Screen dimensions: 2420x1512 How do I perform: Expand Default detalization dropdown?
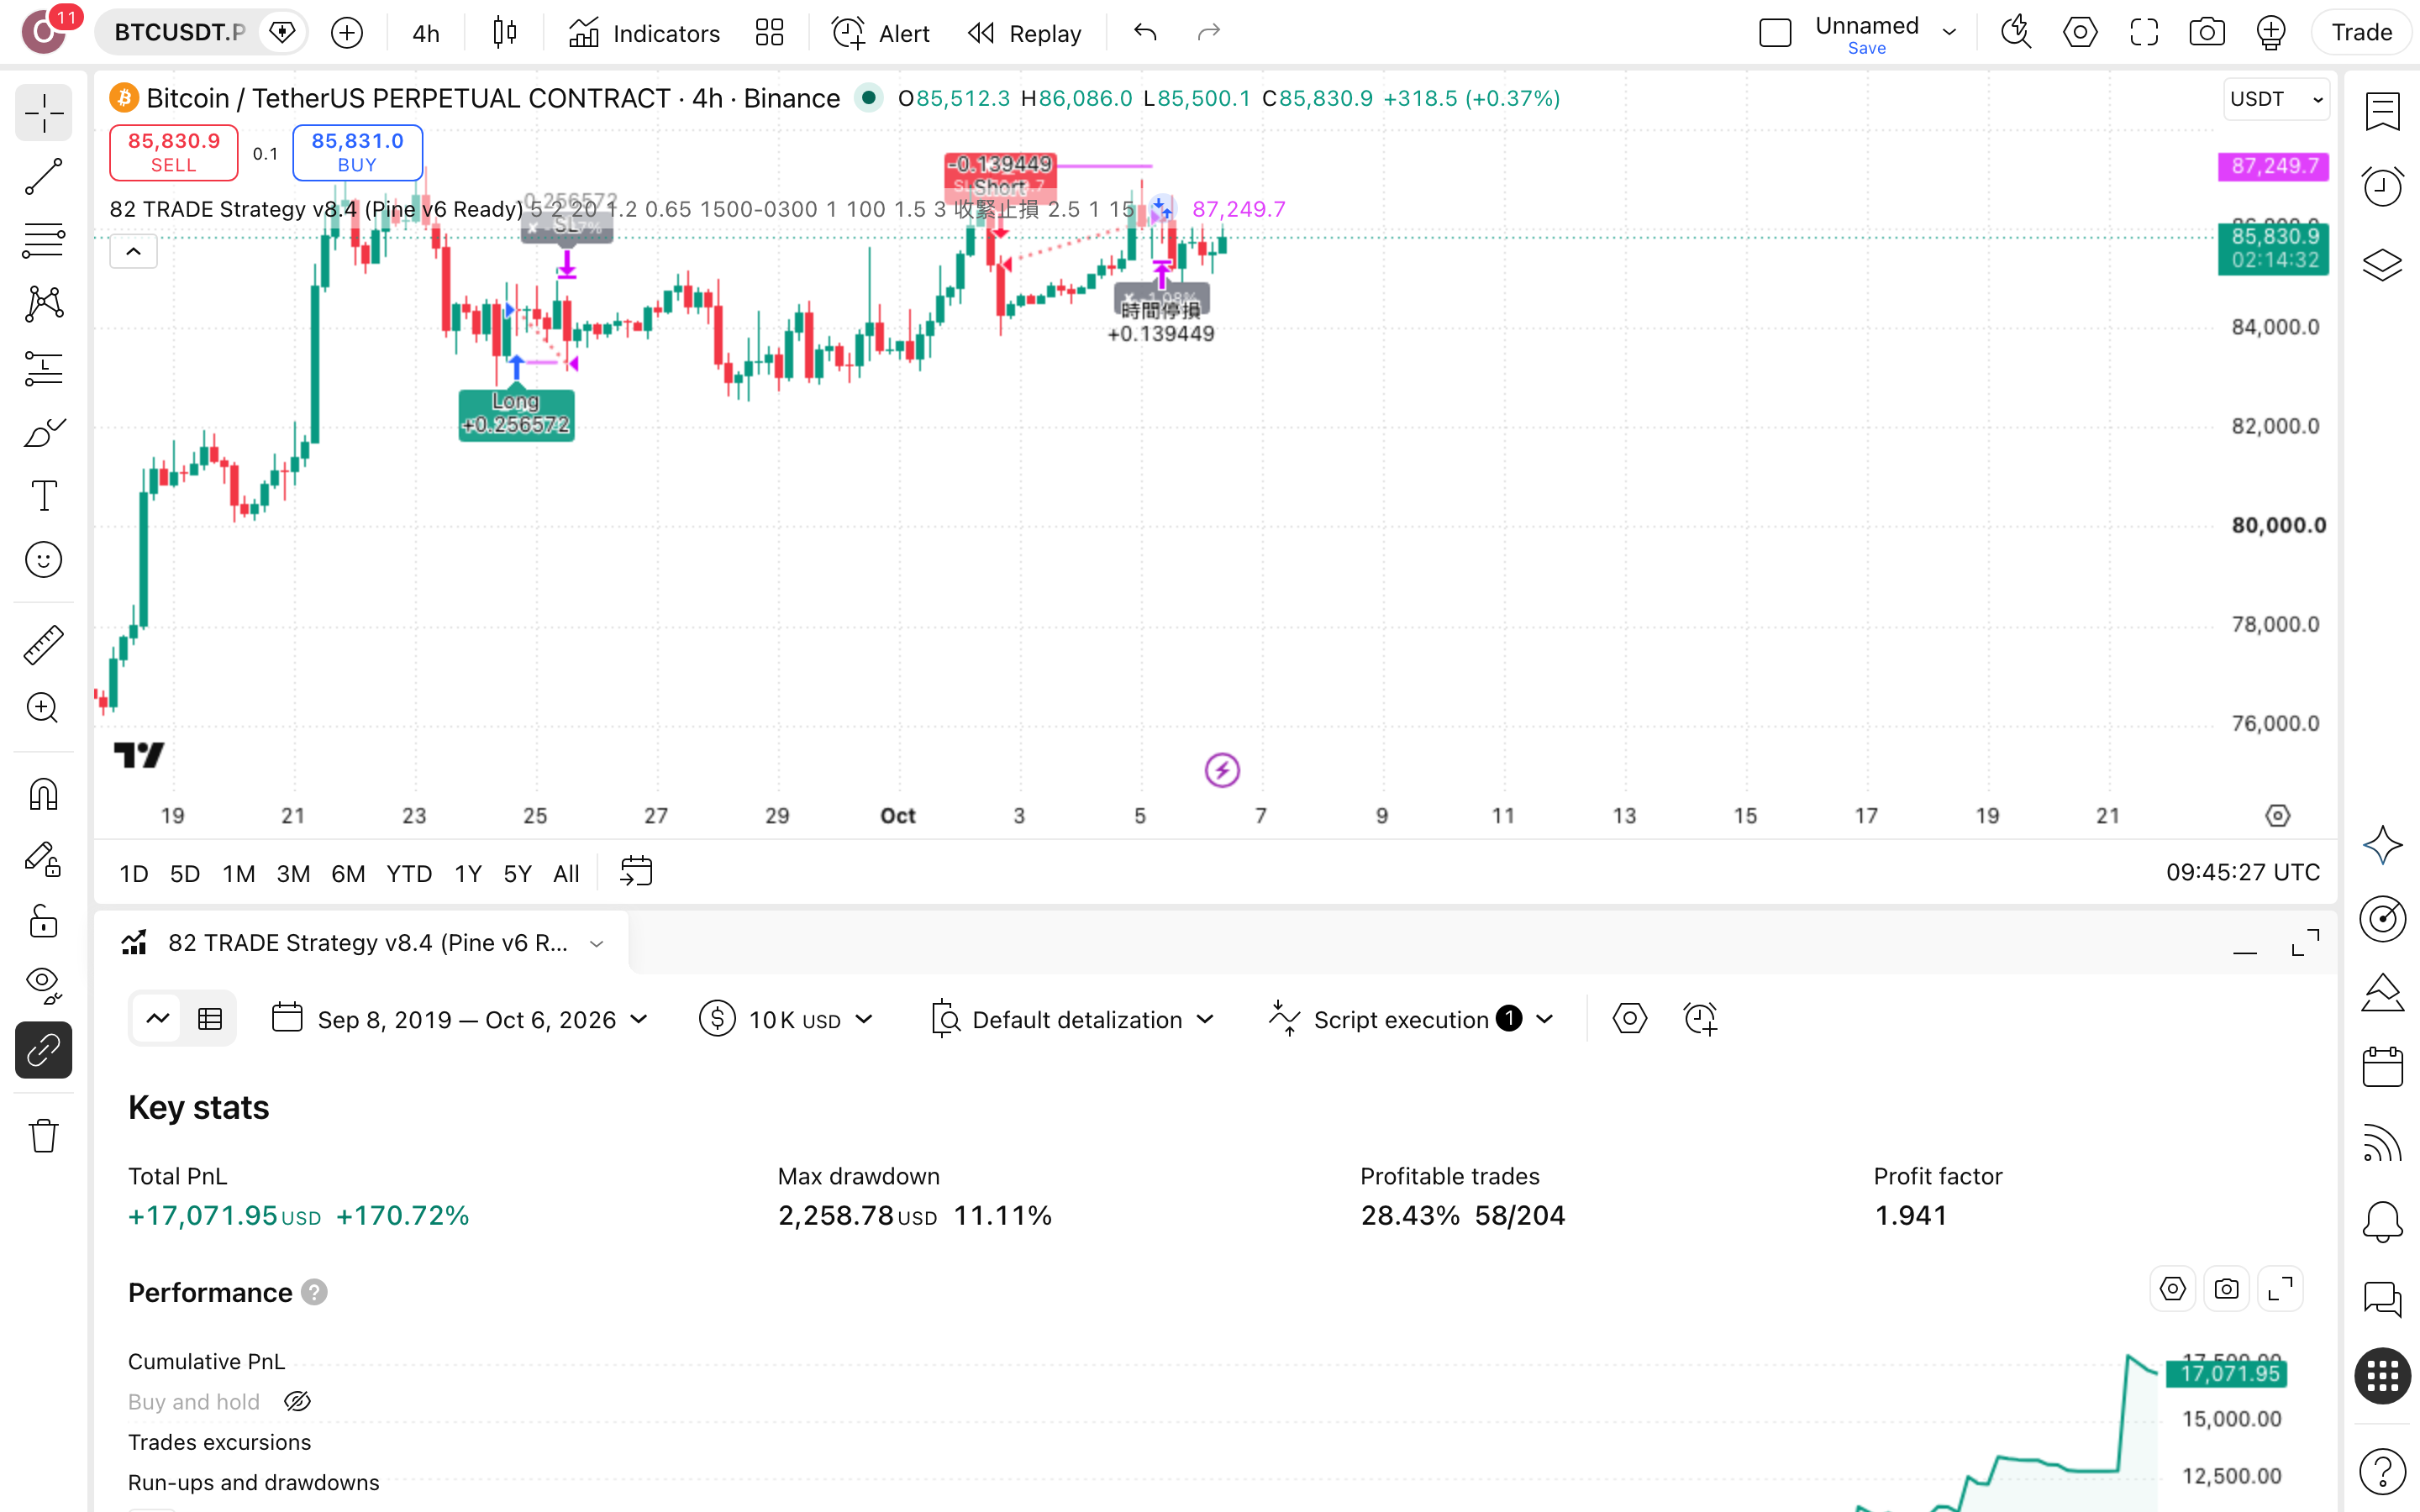pos(1073,1020)
